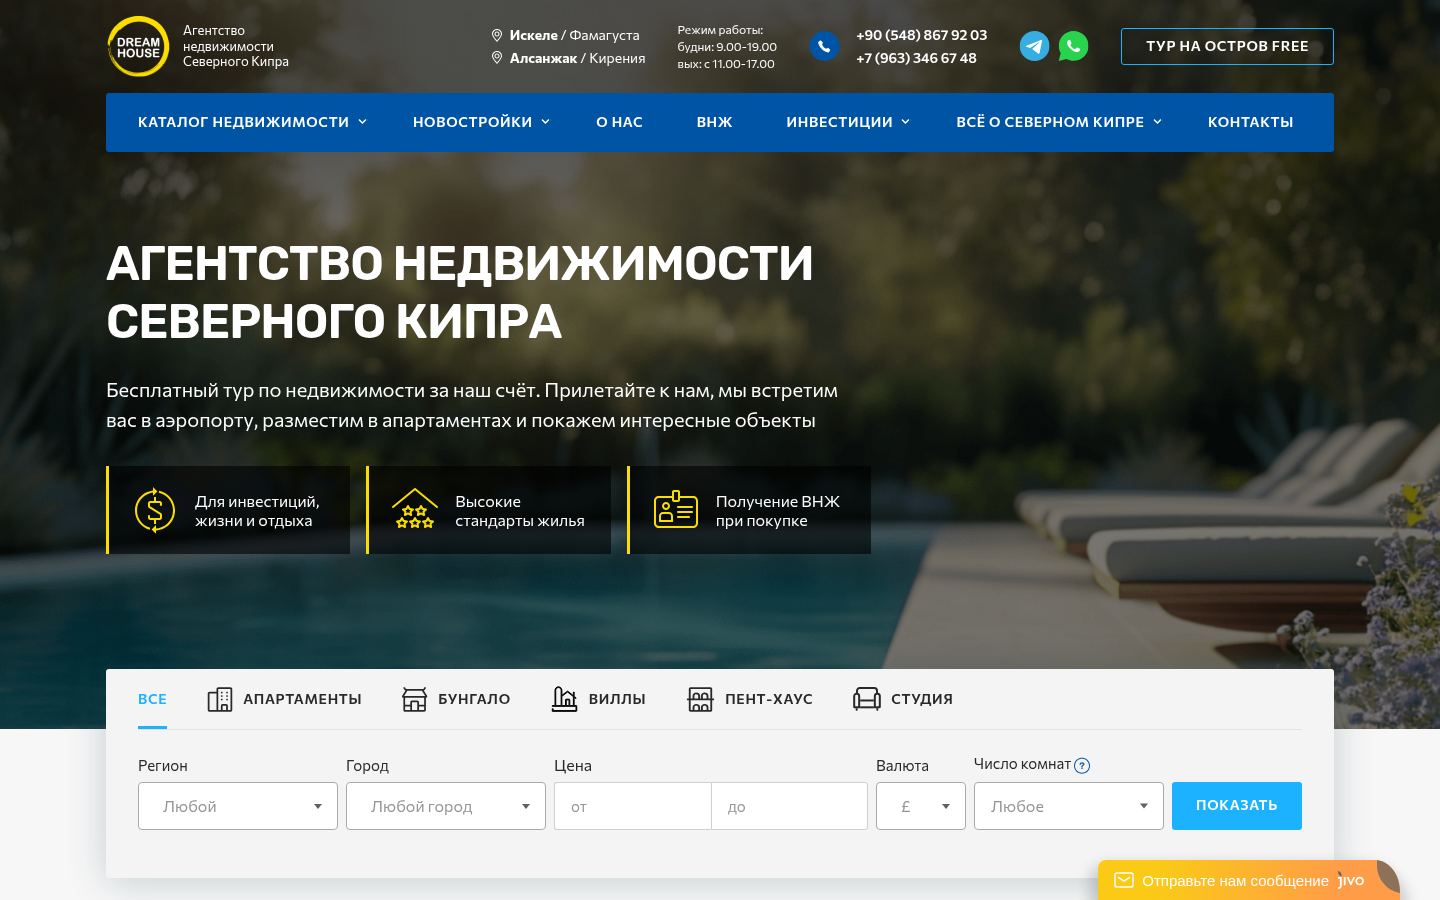Viewport: 1440px width, 900px height.
Task: Open the Telegram chat icon
Action: coord(1034,46)
